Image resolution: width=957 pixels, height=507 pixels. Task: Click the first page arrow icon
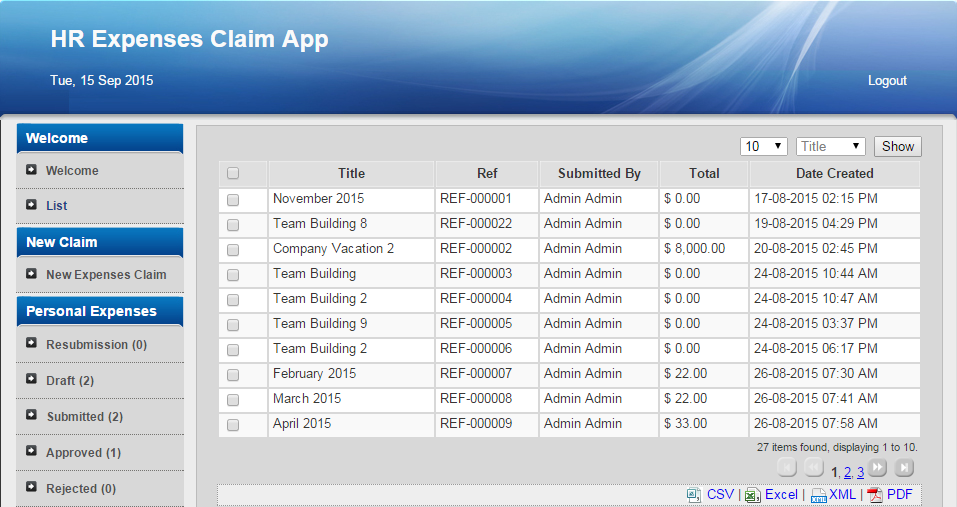pos(787,468)
